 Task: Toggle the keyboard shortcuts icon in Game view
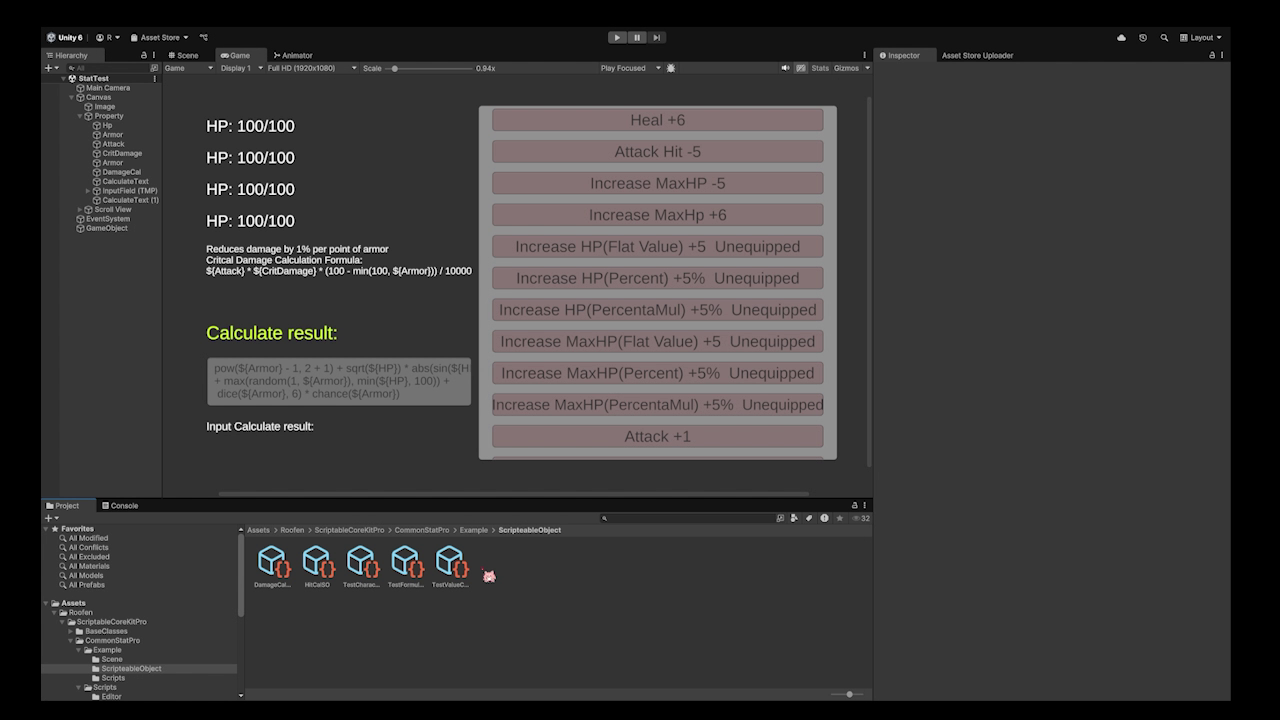801,68
